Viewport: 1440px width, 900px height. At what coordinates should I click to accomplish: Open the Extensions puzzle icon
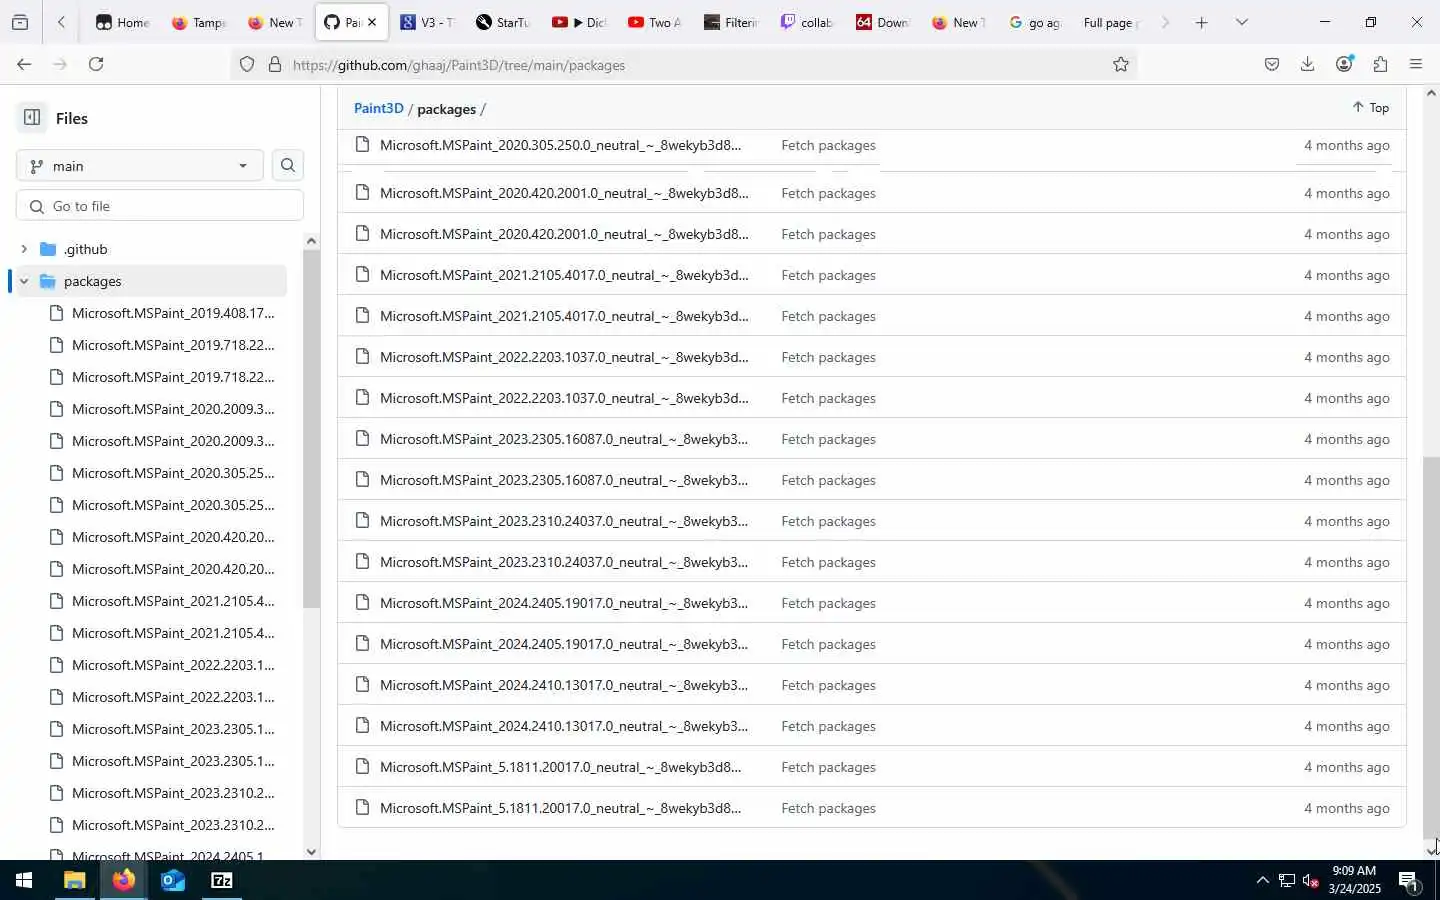(x=1380, y=64)
